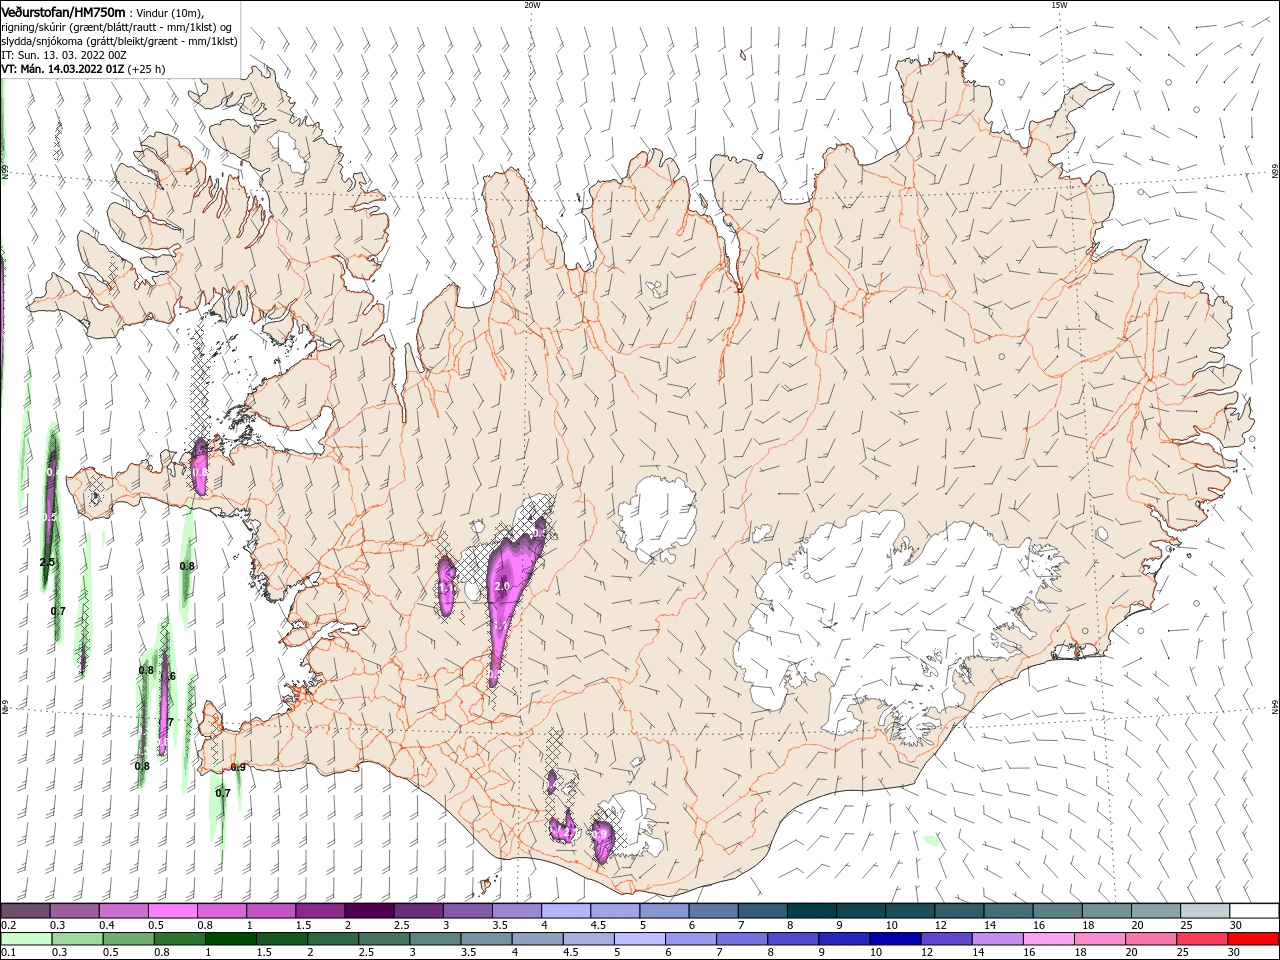
Task: Click the '2.5' value label offshore west
Action: (x=47, y=563)
